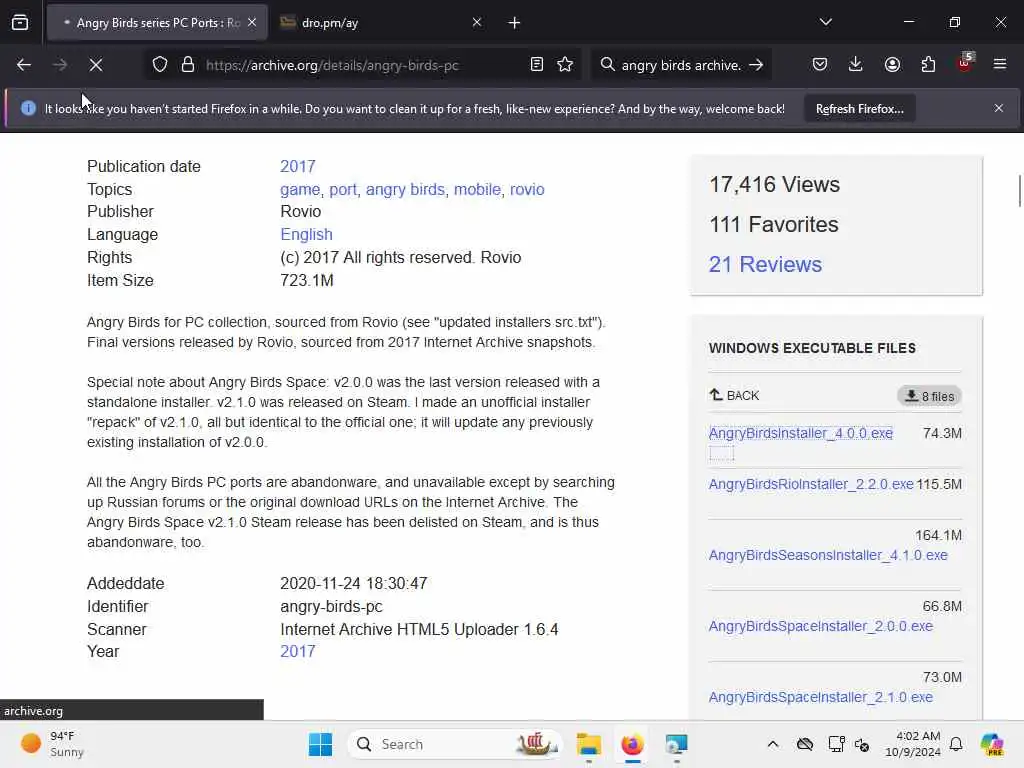Submit search with the arrow button

(756, 65)
